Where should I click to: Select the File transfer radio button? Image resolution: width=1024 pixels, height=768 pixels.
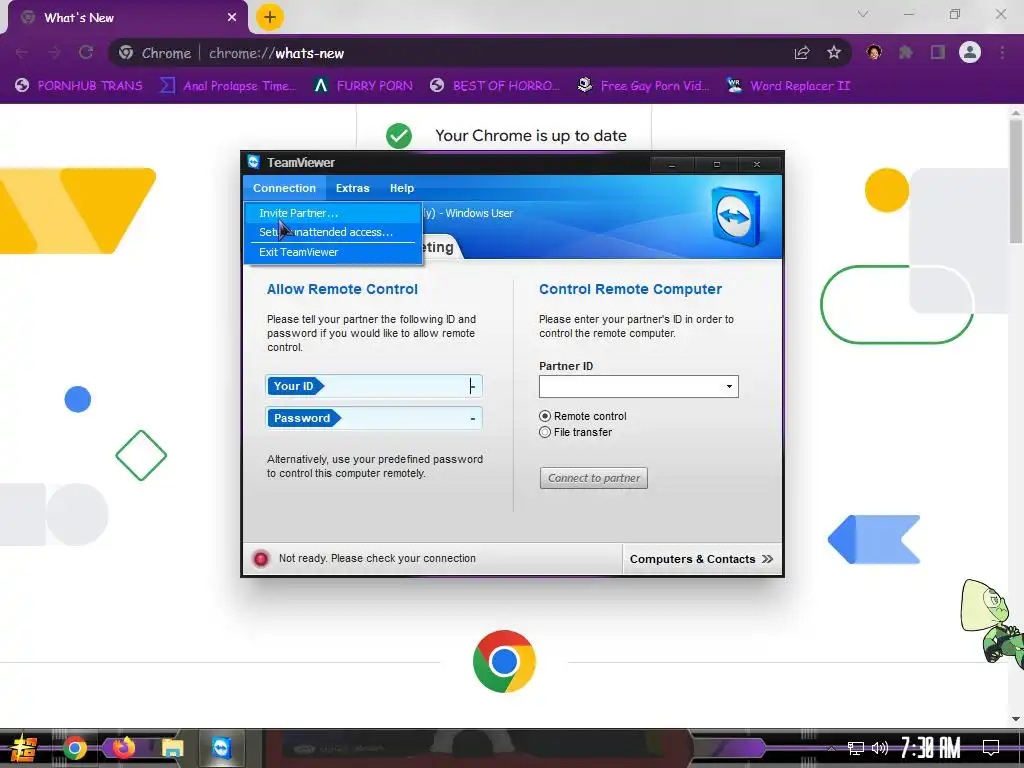point(545,432)
